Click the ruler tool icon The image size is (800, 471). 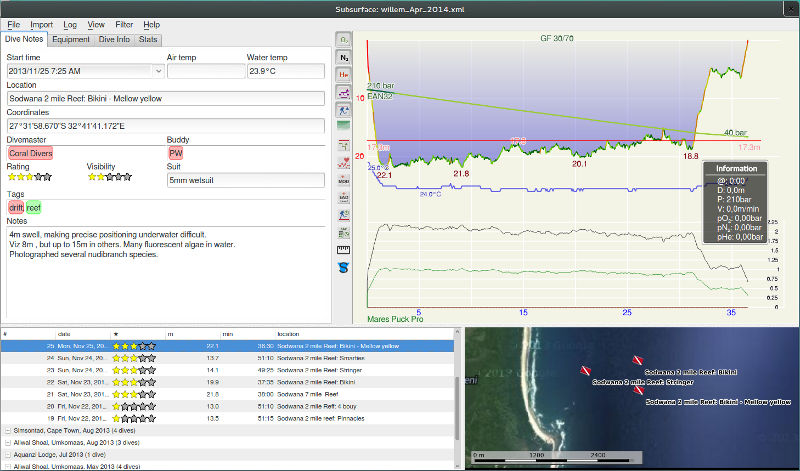345,250
